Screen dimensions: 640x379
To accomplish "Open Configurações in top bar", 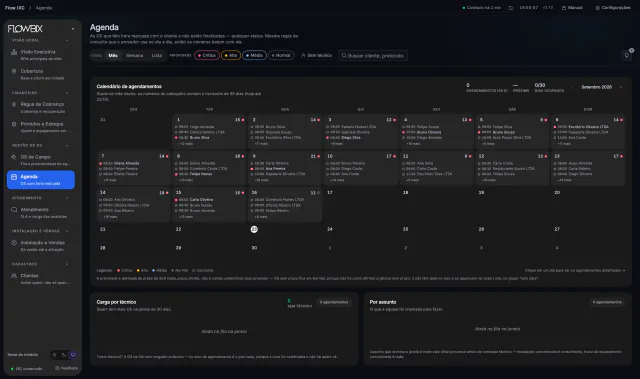I will (613, 8).
